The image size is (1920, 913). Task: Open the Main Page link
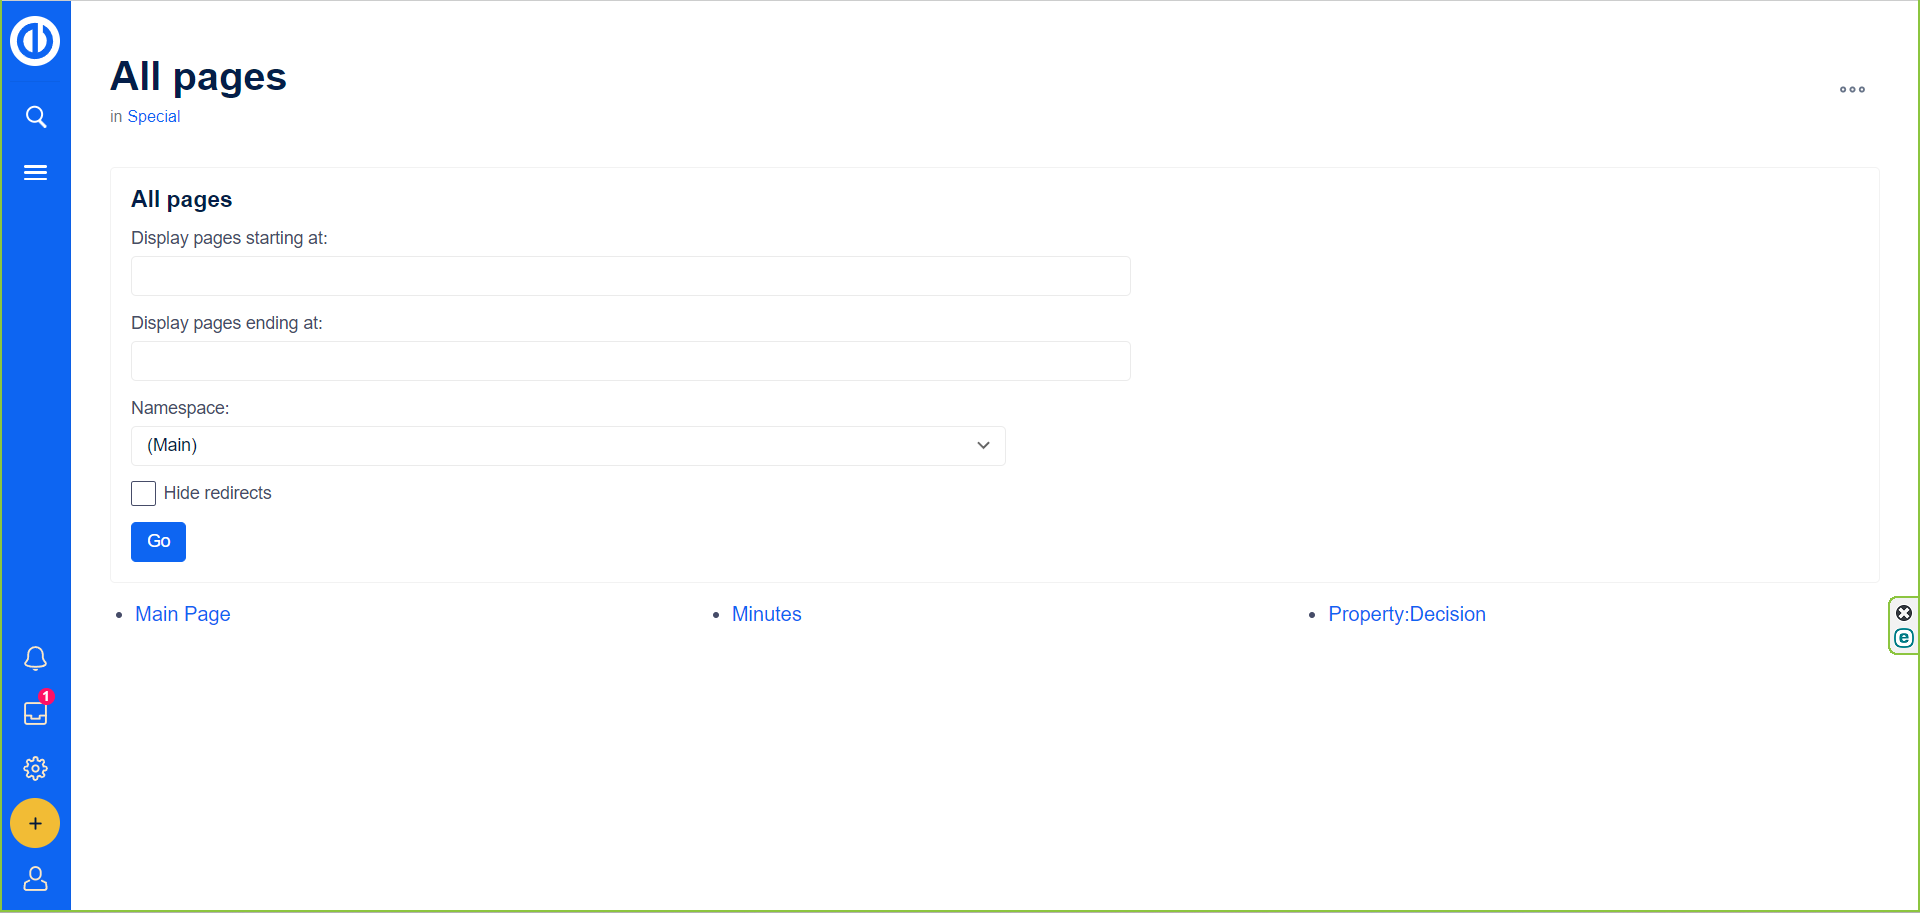click(x=183, y=614)
